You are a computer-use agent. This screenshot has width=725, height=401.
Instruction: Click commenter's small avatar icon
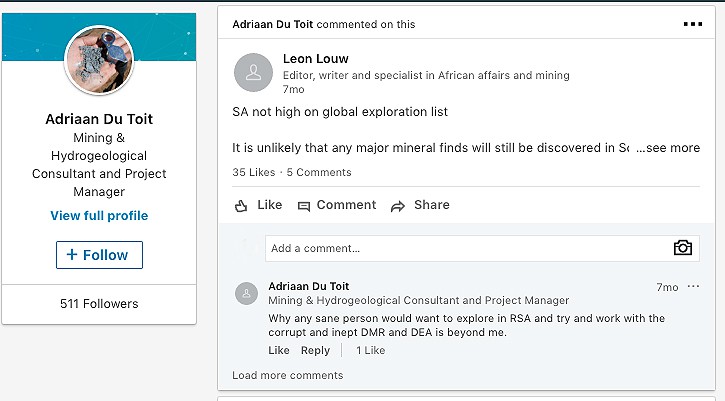pyautogui.click(x=246, y=293)
